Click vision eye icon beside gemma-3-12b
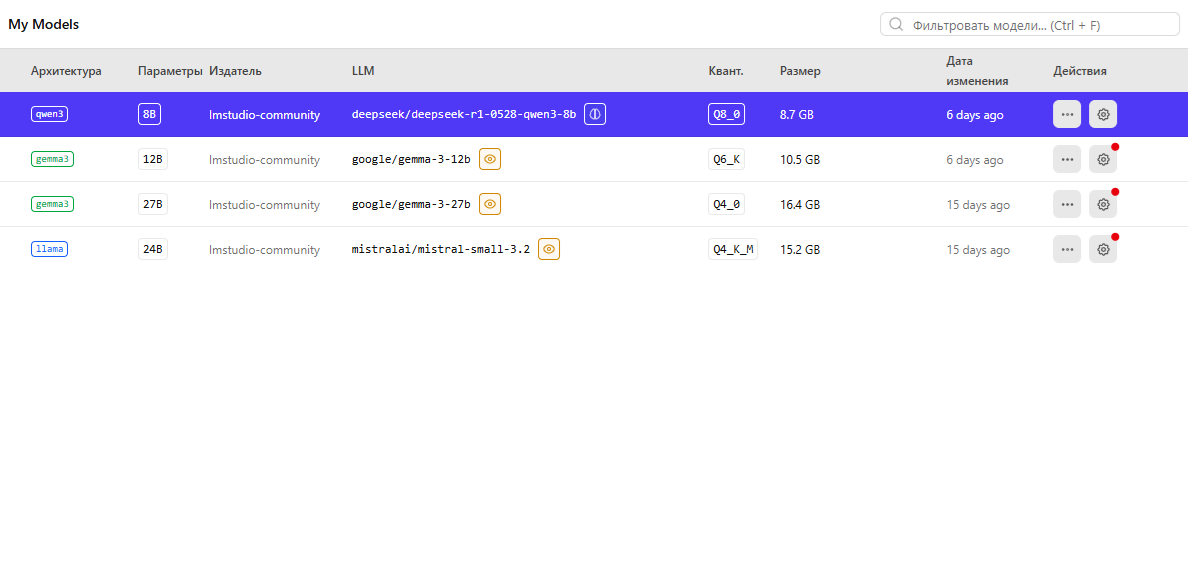 (490, 159)
